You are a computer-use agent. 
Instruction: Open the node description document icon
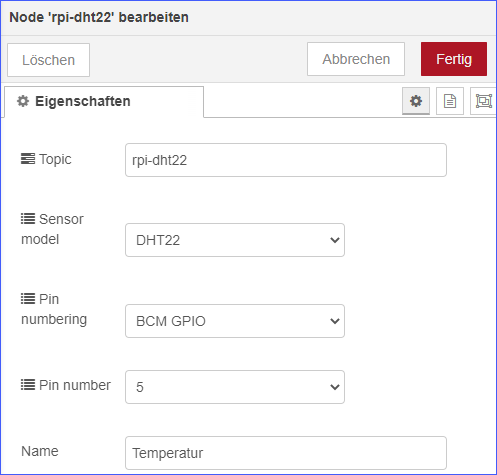450,101
